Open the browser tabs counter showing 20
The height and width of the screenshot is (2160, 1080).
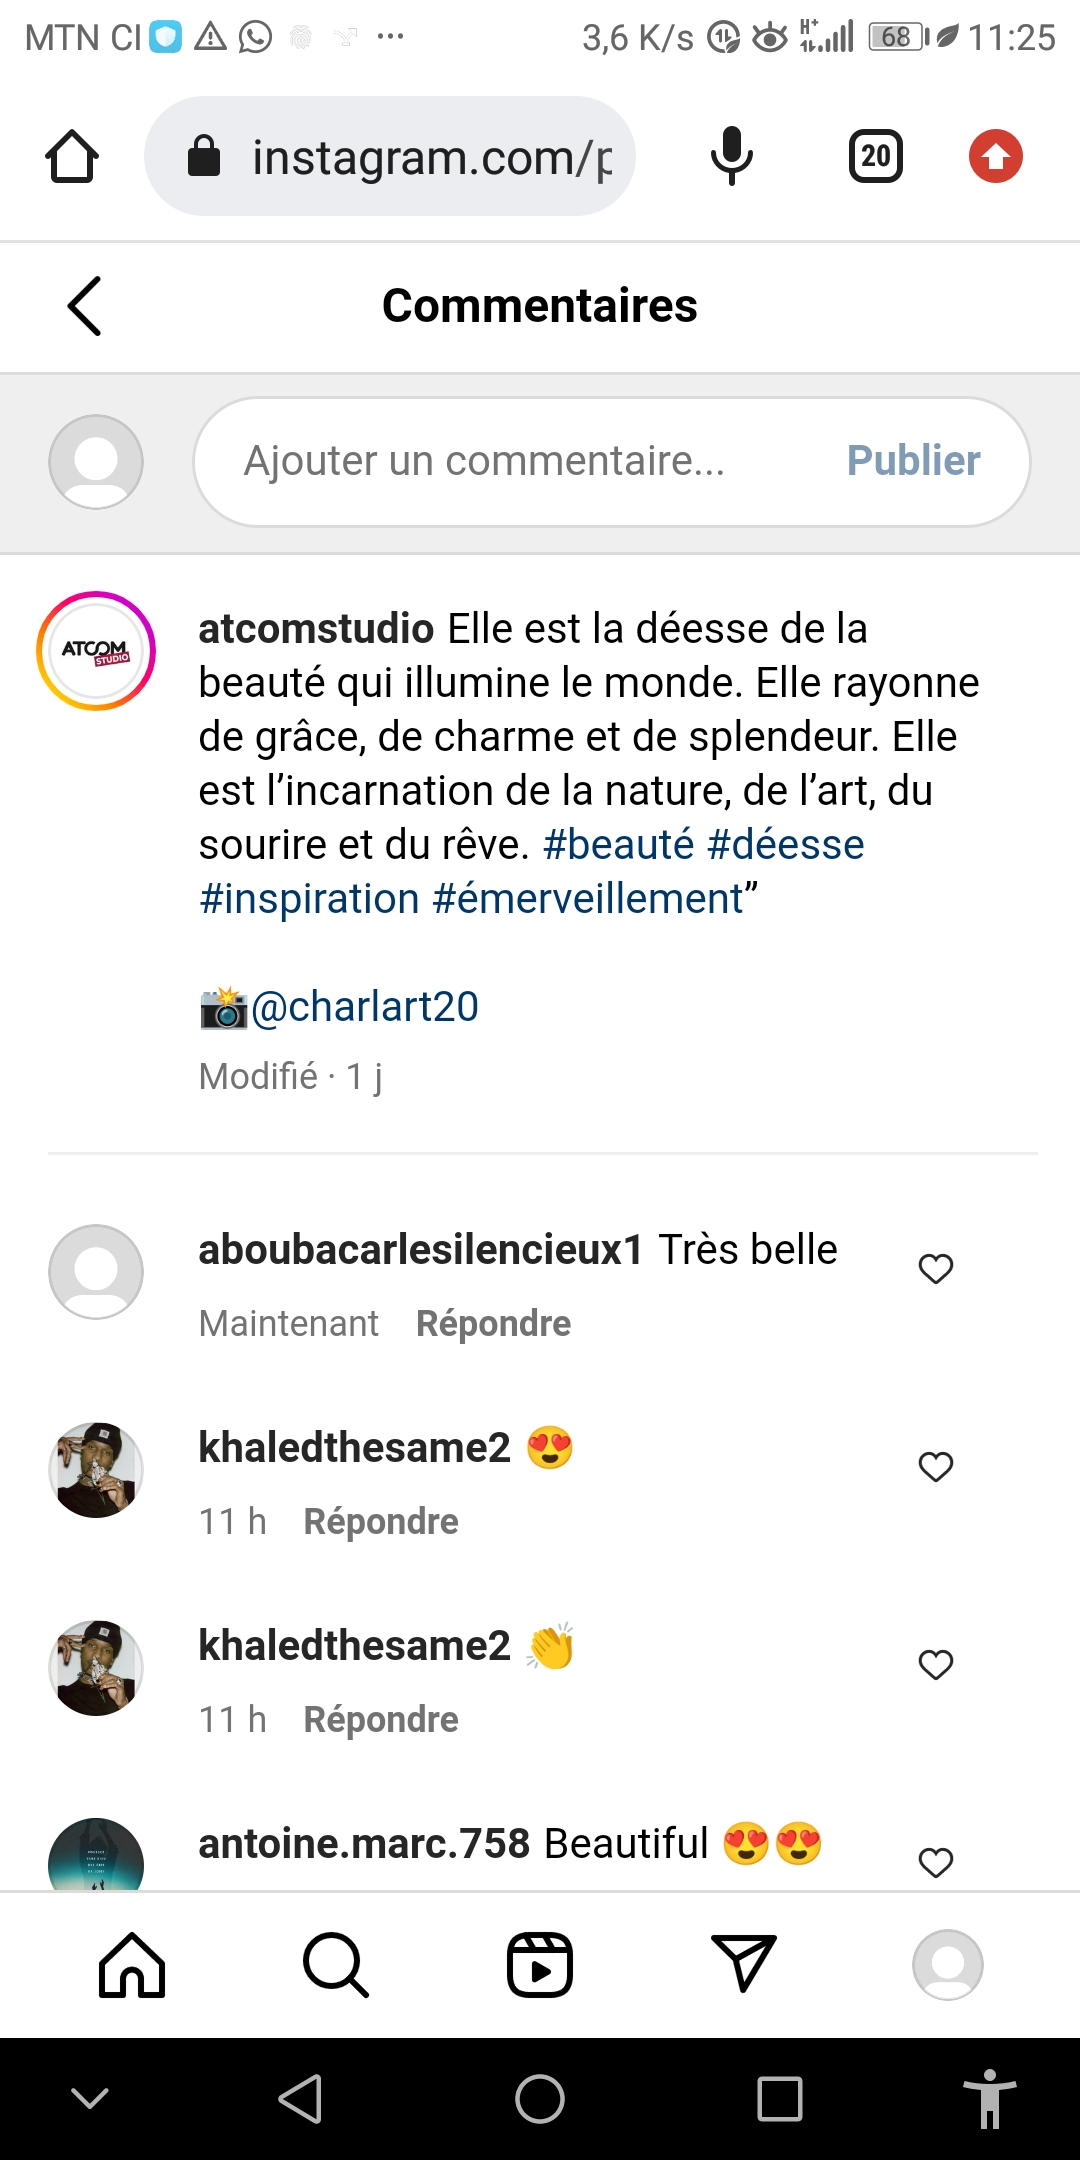pyautogui.click(x=876, y=156)
